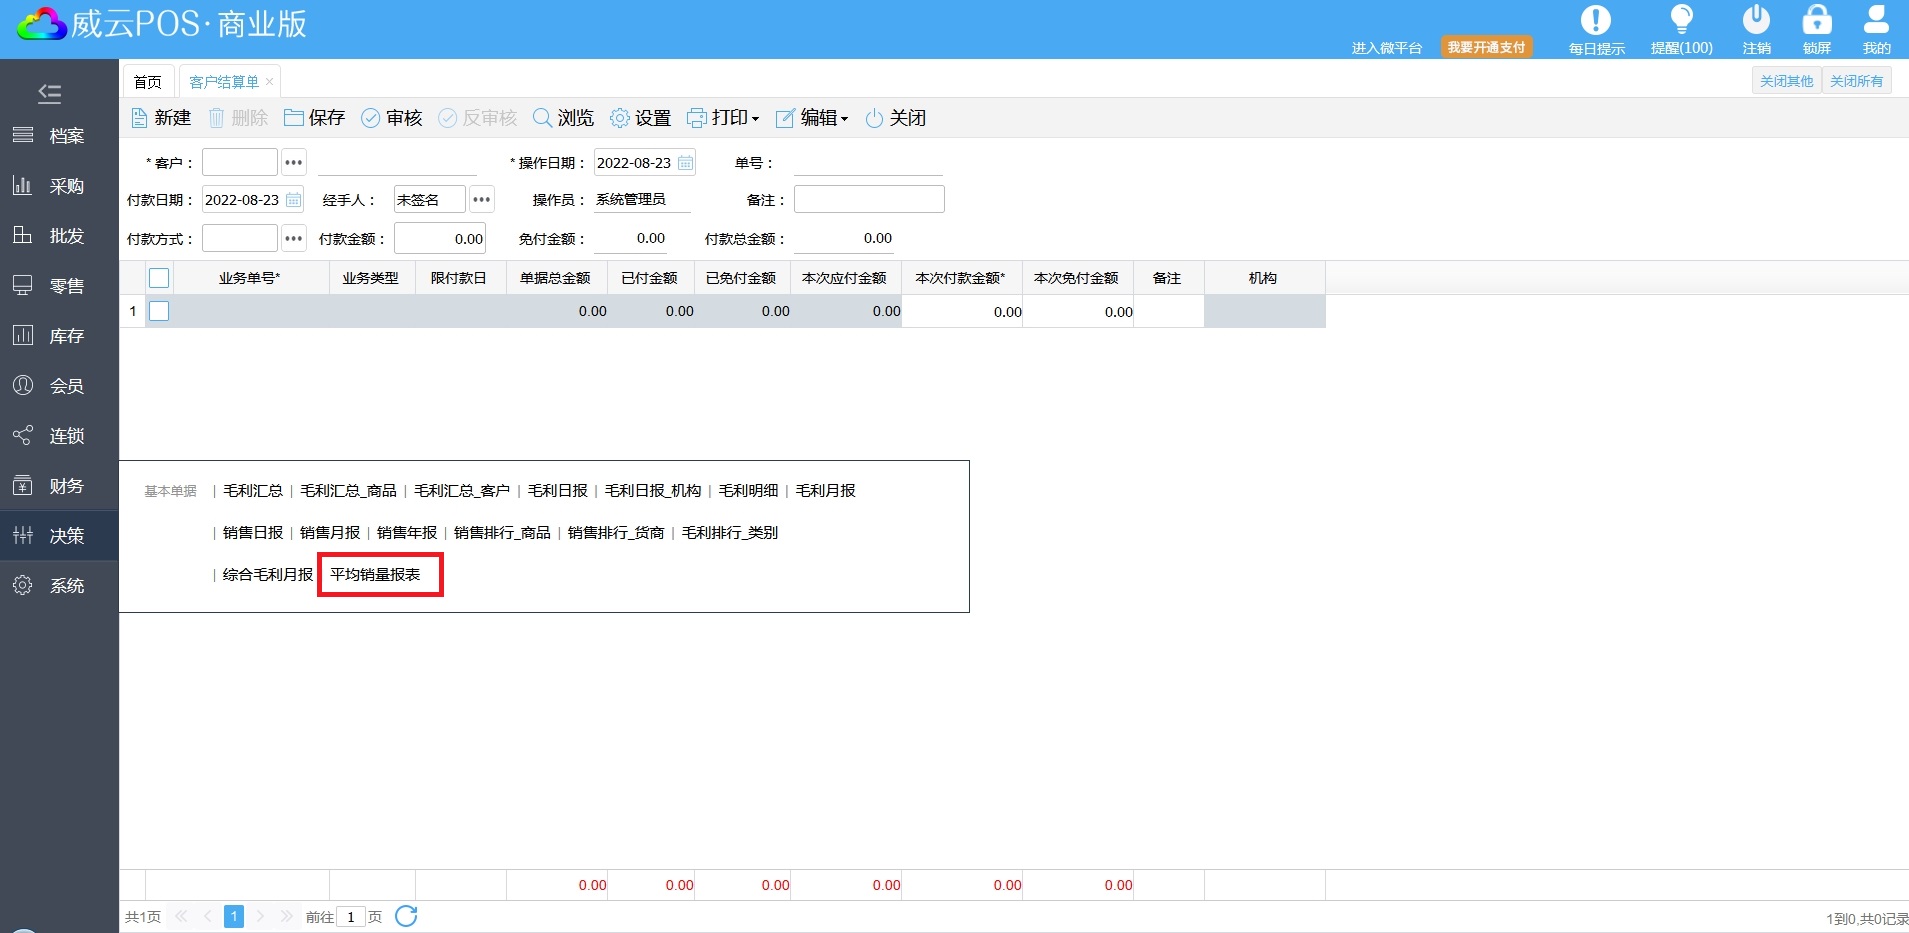Screen dimensions: 1909x933
Task: Switch to the 首页 tab
Action: pyautogui.click(x=148, y=82)
